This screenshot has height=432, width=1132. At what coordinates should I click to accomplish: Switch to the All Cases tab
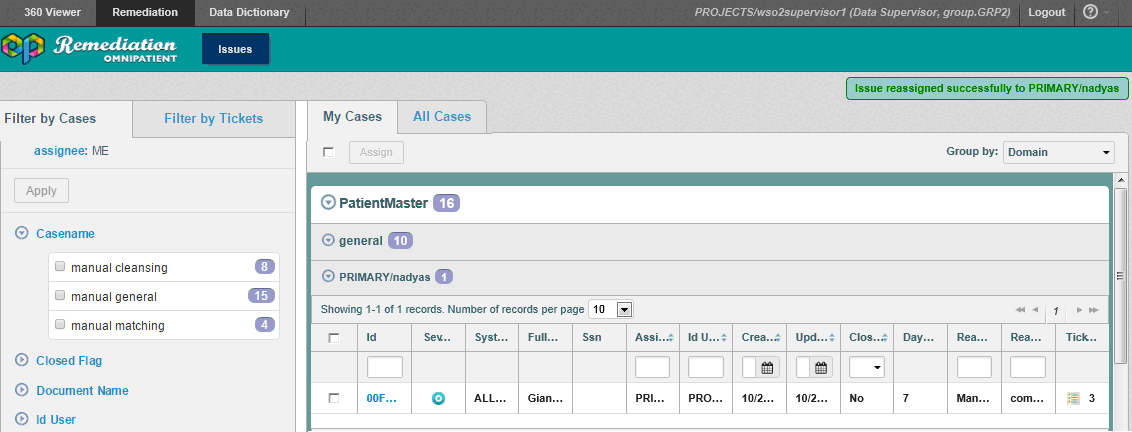click(x=441, y=117)
